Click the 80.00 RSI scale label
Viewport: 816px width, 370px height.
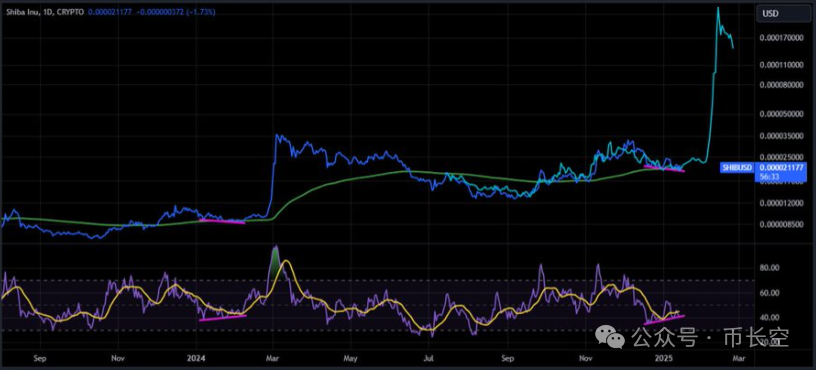(769, 268)
